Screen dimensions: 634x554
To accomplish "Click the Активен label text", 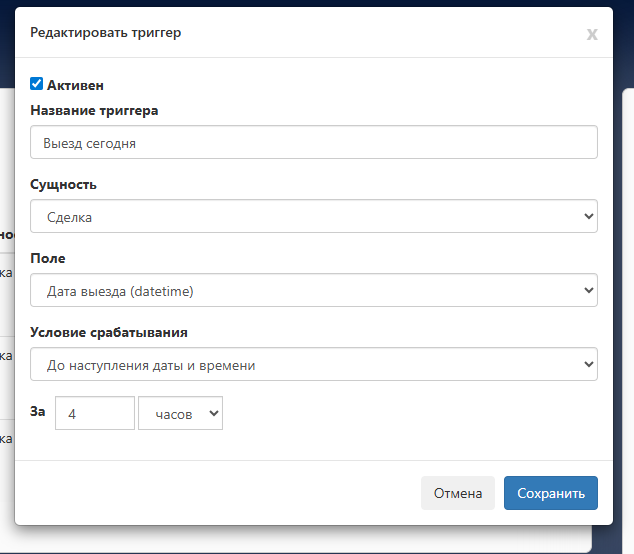I will pyautogui.click(x=75, y=86).
